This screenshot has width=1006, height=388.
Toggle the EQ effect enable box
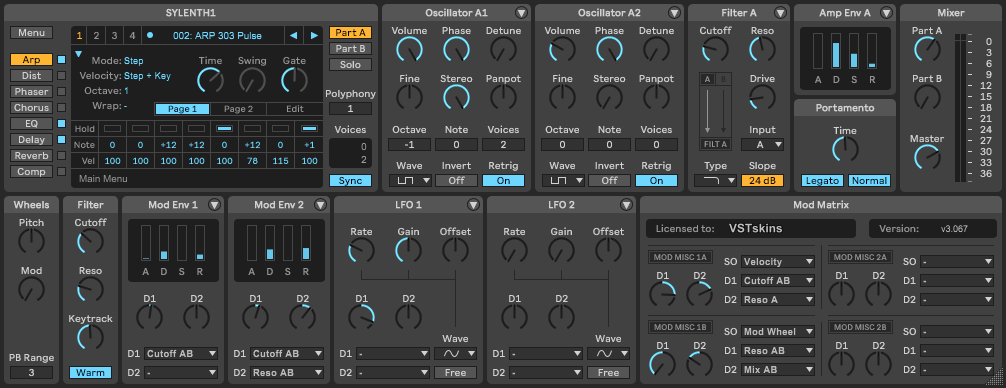click(x=62, y=123)
